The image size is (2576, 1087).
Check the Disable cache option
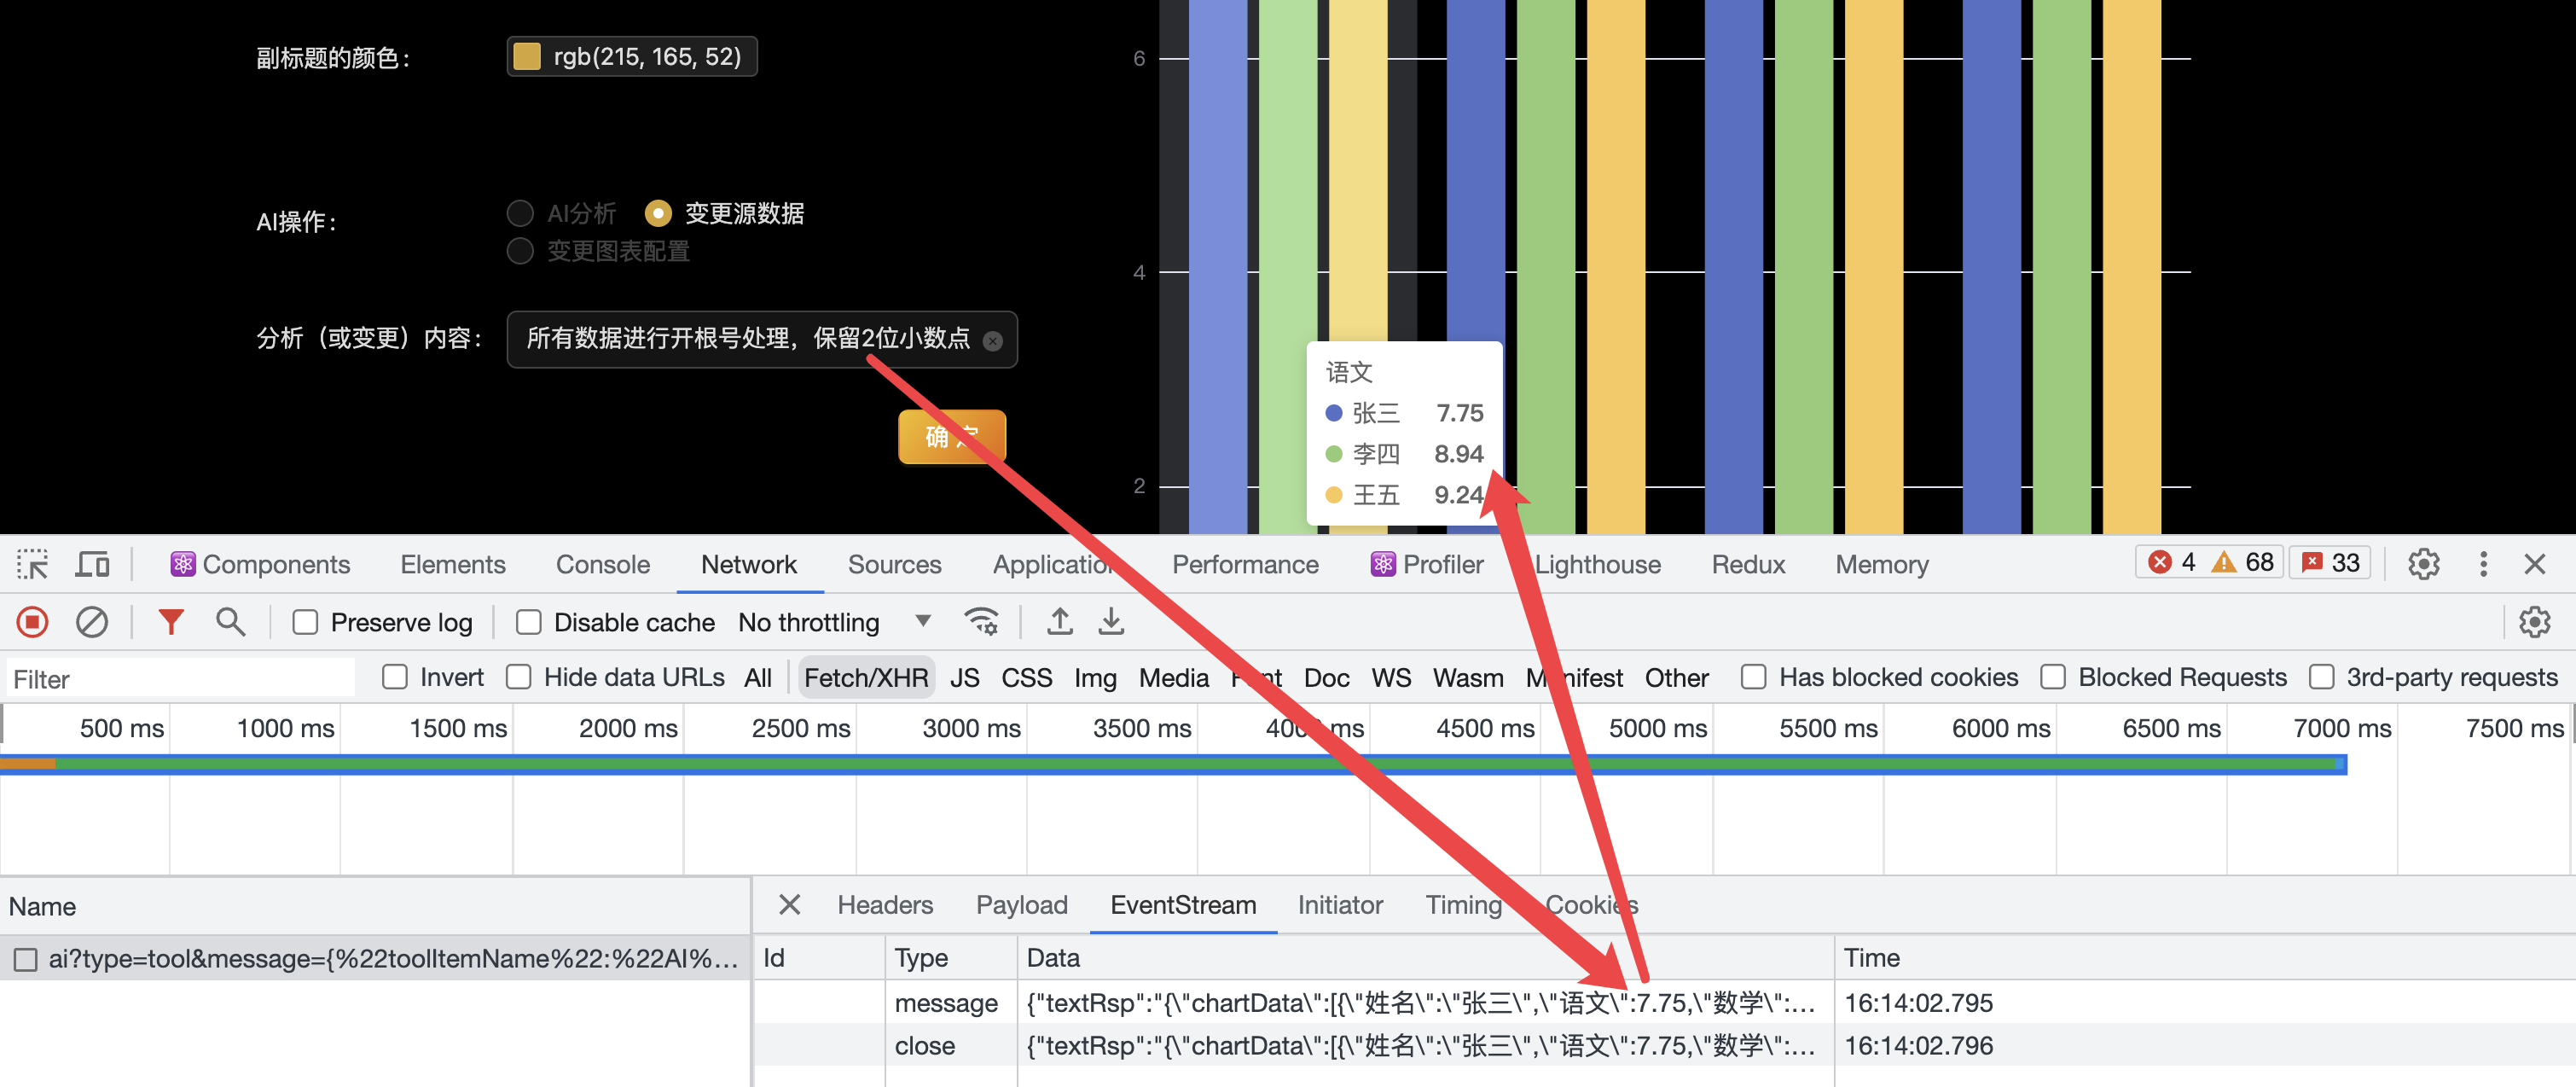coord(529,621)
